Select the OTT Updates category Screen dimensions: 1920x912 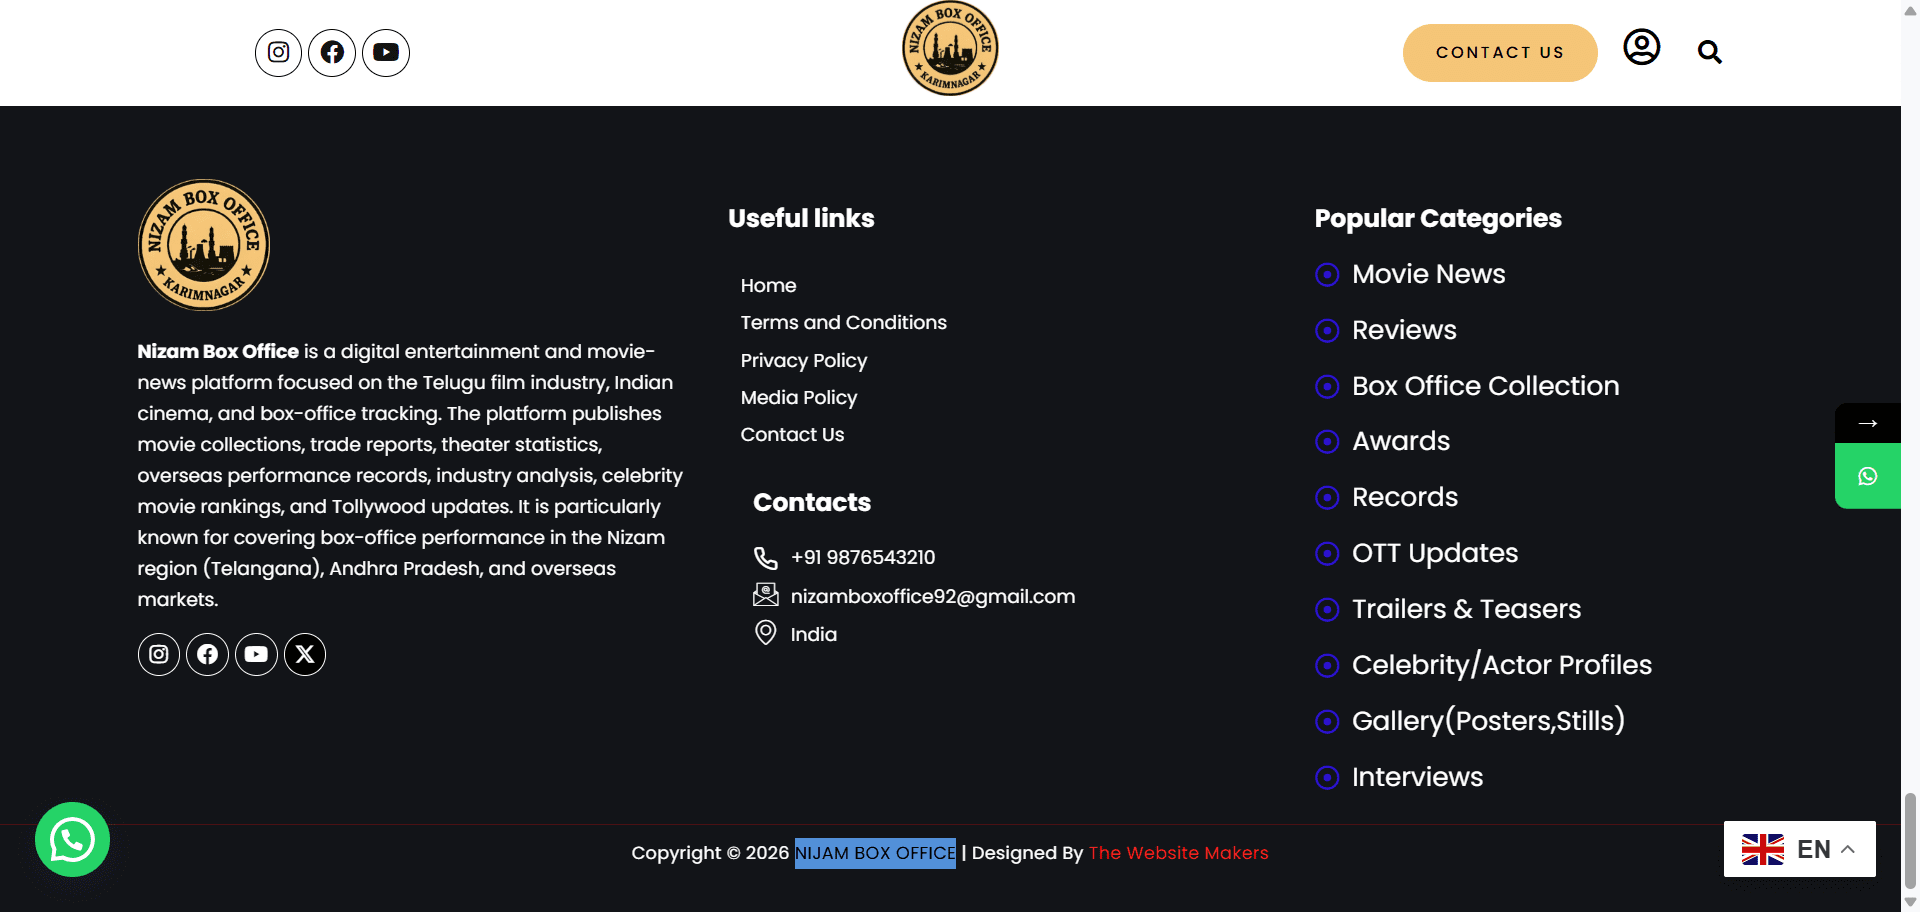pos(1434,553)
